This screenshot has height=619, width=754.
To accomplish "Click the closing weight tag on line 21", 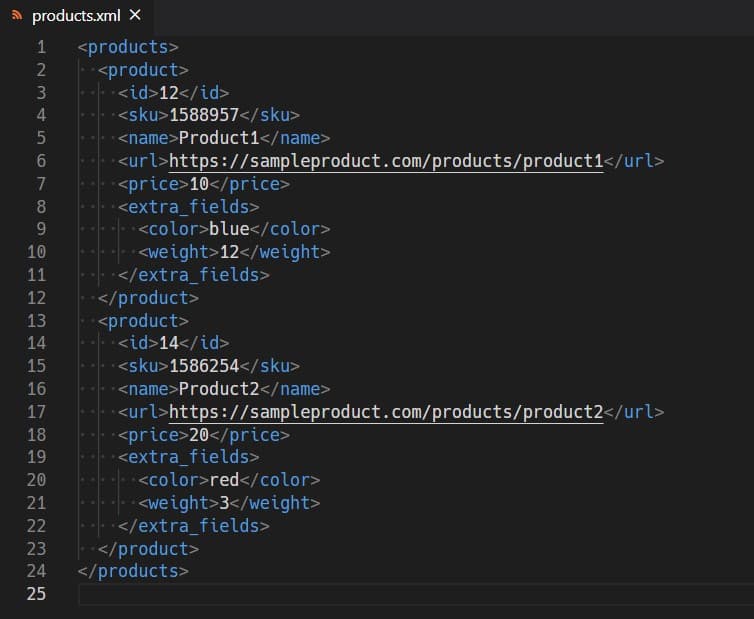I will (275, 503).
